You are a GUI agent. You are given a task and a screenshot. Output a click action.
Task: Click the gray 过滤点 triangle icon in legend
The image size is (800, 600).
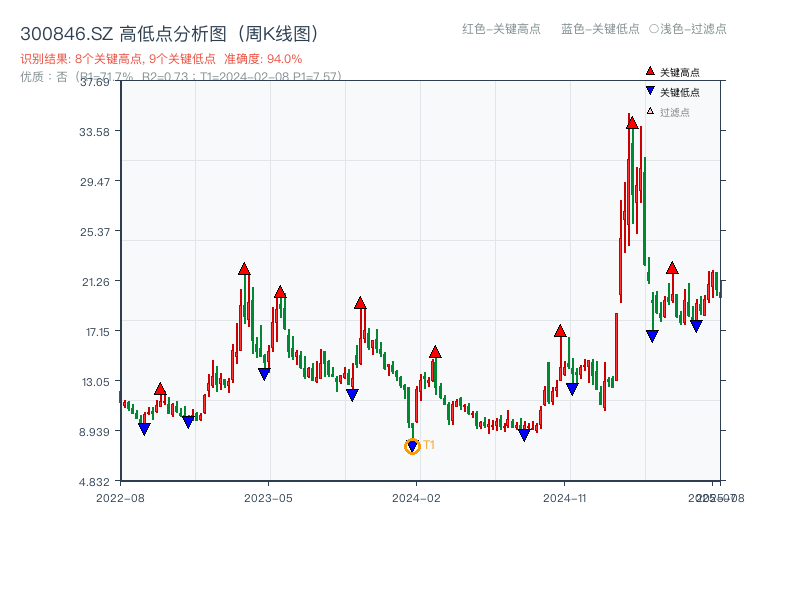(648, 109)
